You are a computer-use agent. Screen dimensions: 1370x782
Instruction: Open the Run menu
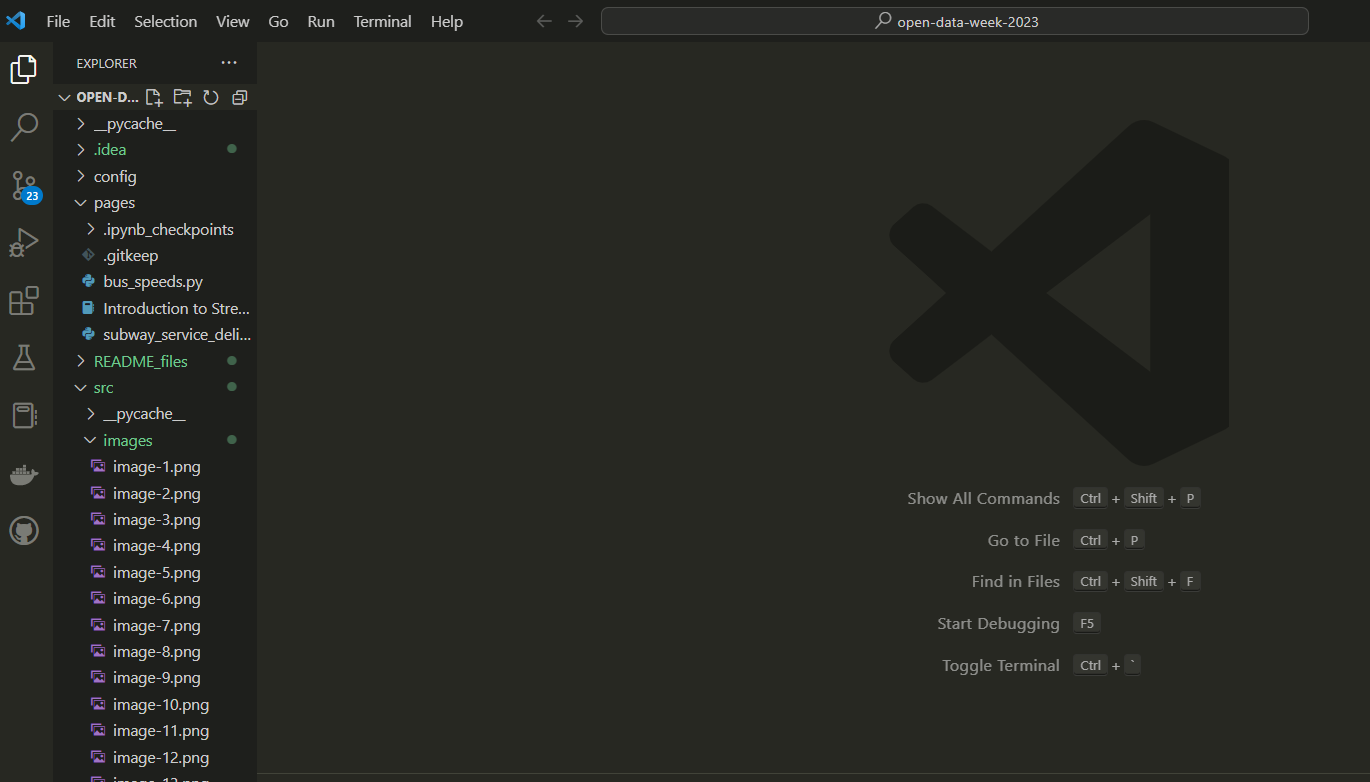[x=321, y=21]
